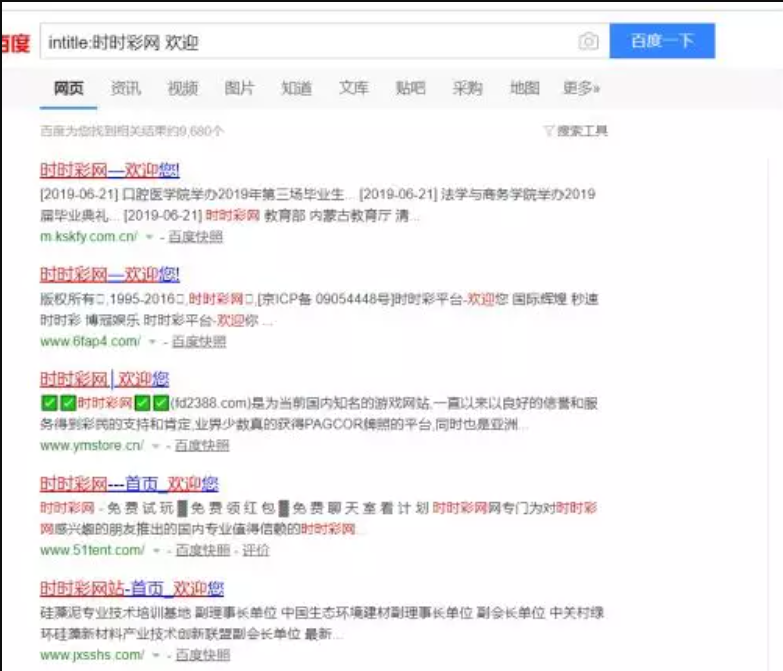Open 百度快照 for www.6fap4.com
Viewport: 783px width, 671px height.
pyautogui.click(x=199, y=341)
